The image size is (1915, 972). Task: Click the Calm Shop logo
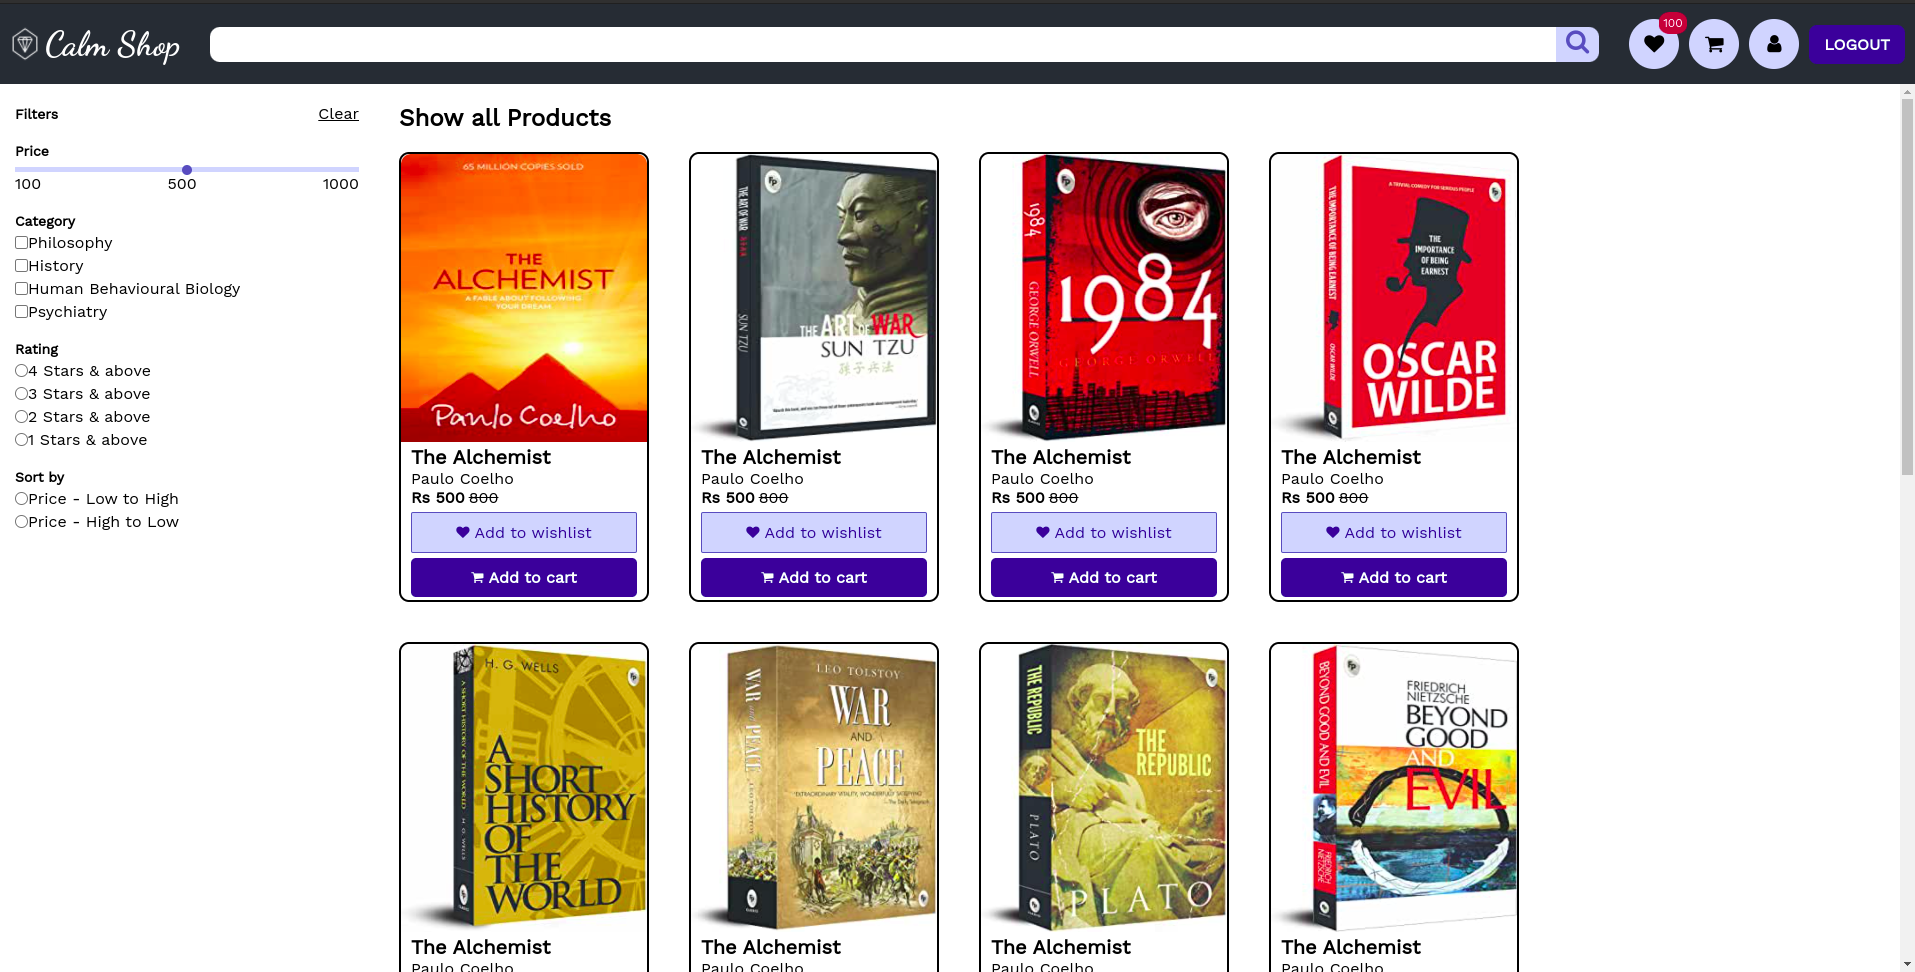pos(96,45)
